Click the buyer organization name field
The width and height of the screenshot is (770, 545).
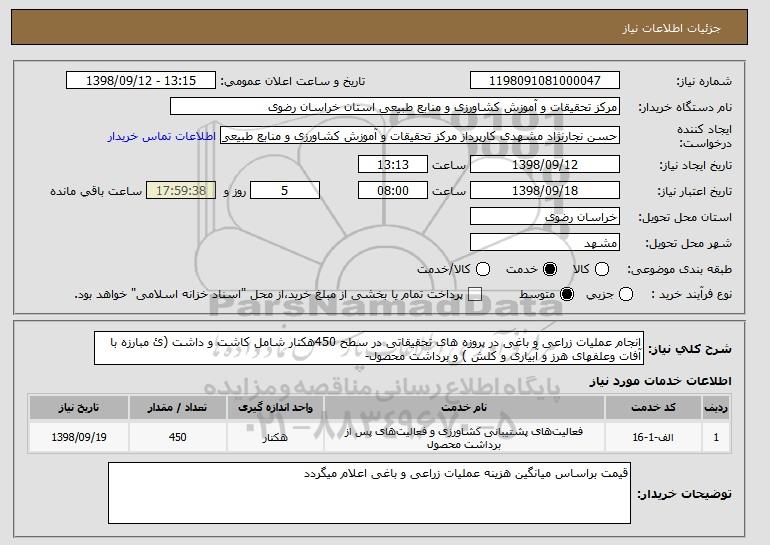coord(395,107)
